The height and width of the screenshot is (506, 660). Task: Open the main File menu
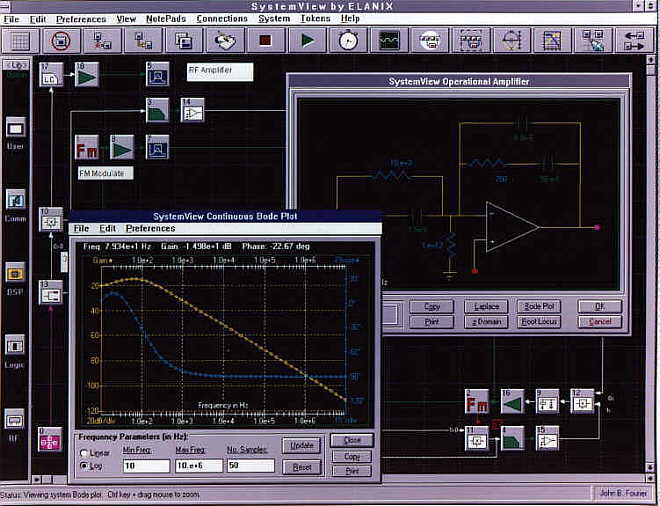pyautogui.click(x=11, y=19)
